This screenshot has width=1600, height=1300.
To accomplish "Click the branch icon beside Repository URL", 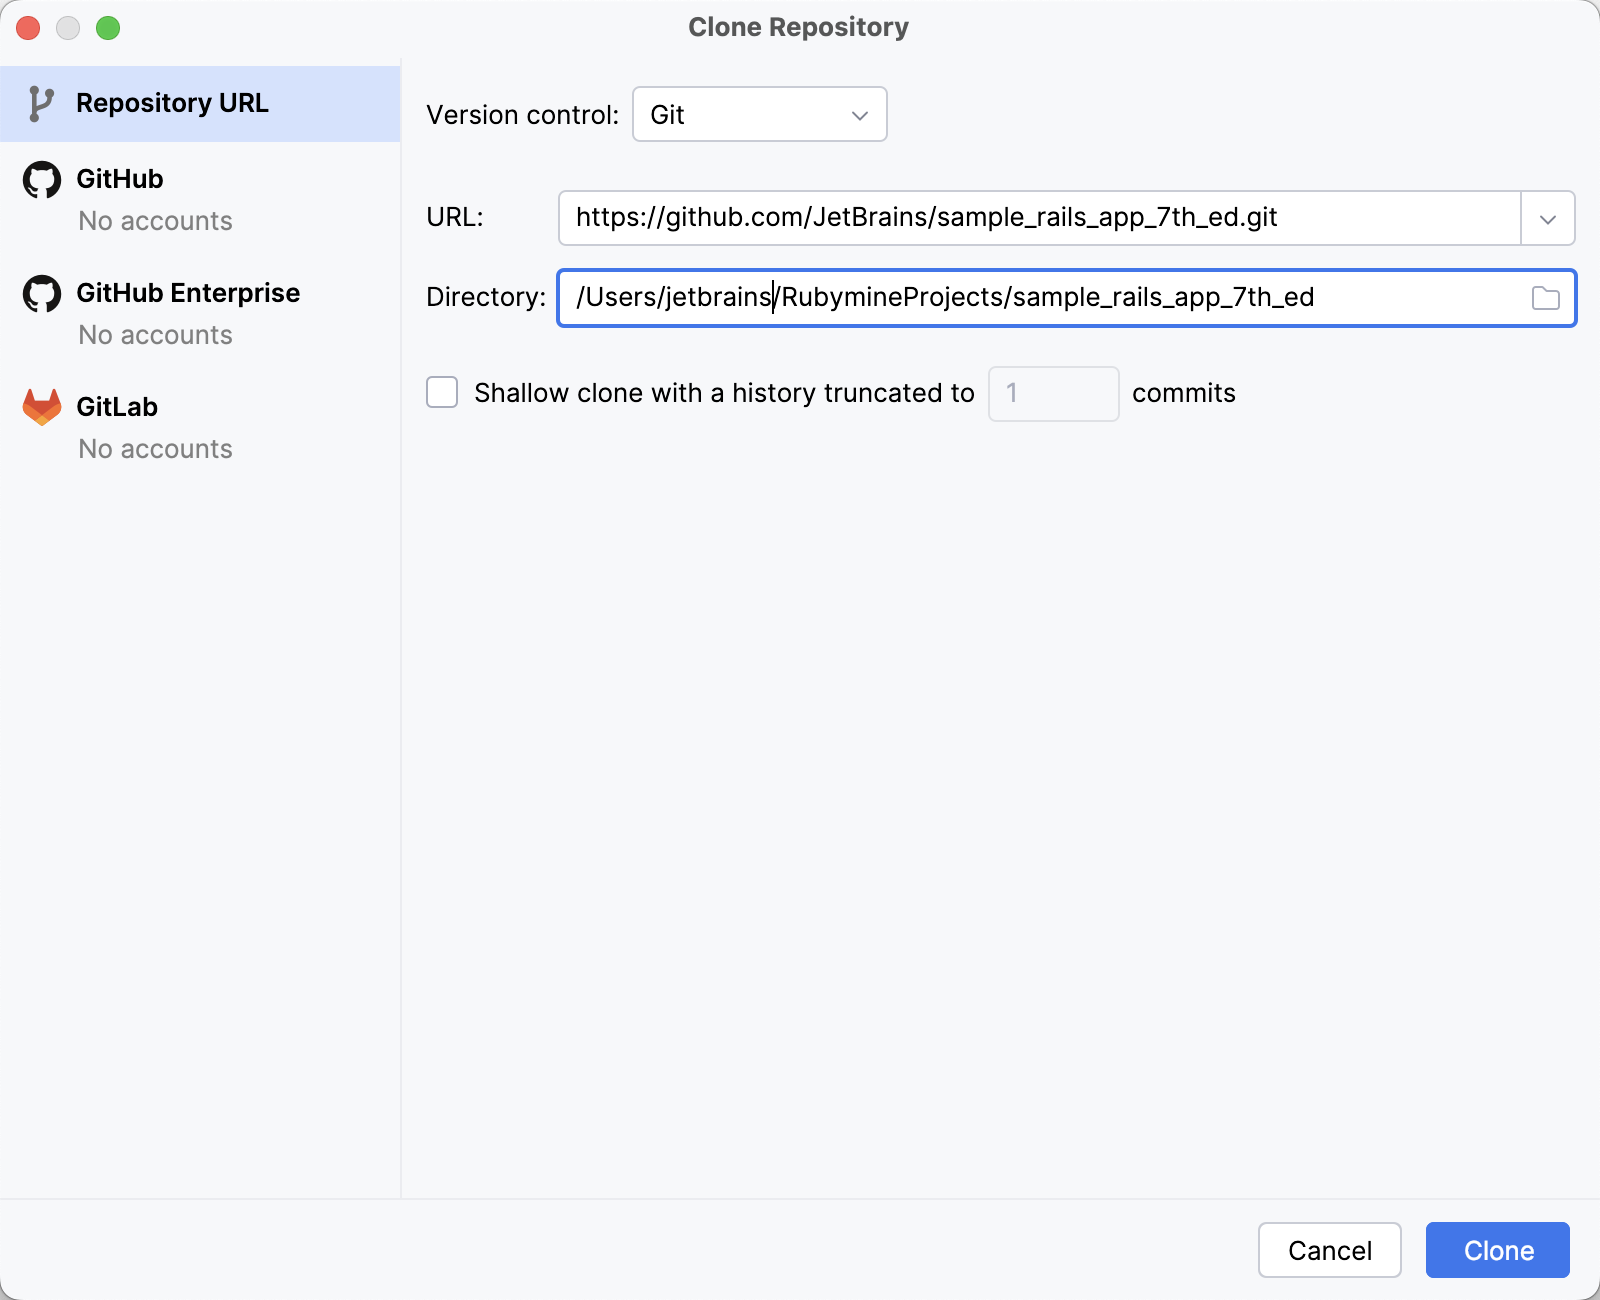I will [41, 101].
